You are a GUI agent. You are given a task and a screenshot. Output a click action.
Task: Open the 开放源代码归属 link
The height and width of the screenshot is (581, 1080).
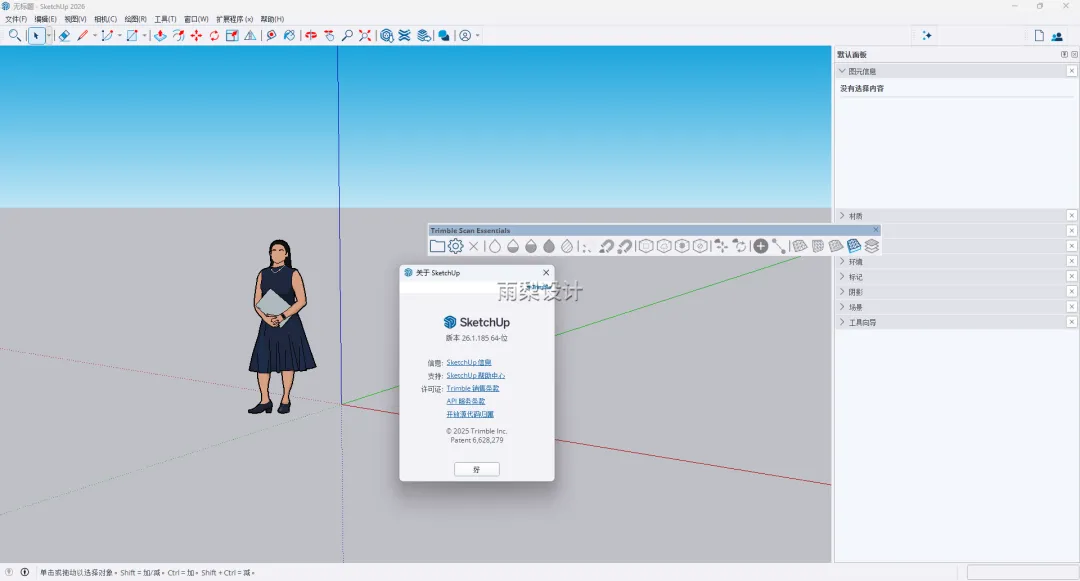(x=470, y=414)
